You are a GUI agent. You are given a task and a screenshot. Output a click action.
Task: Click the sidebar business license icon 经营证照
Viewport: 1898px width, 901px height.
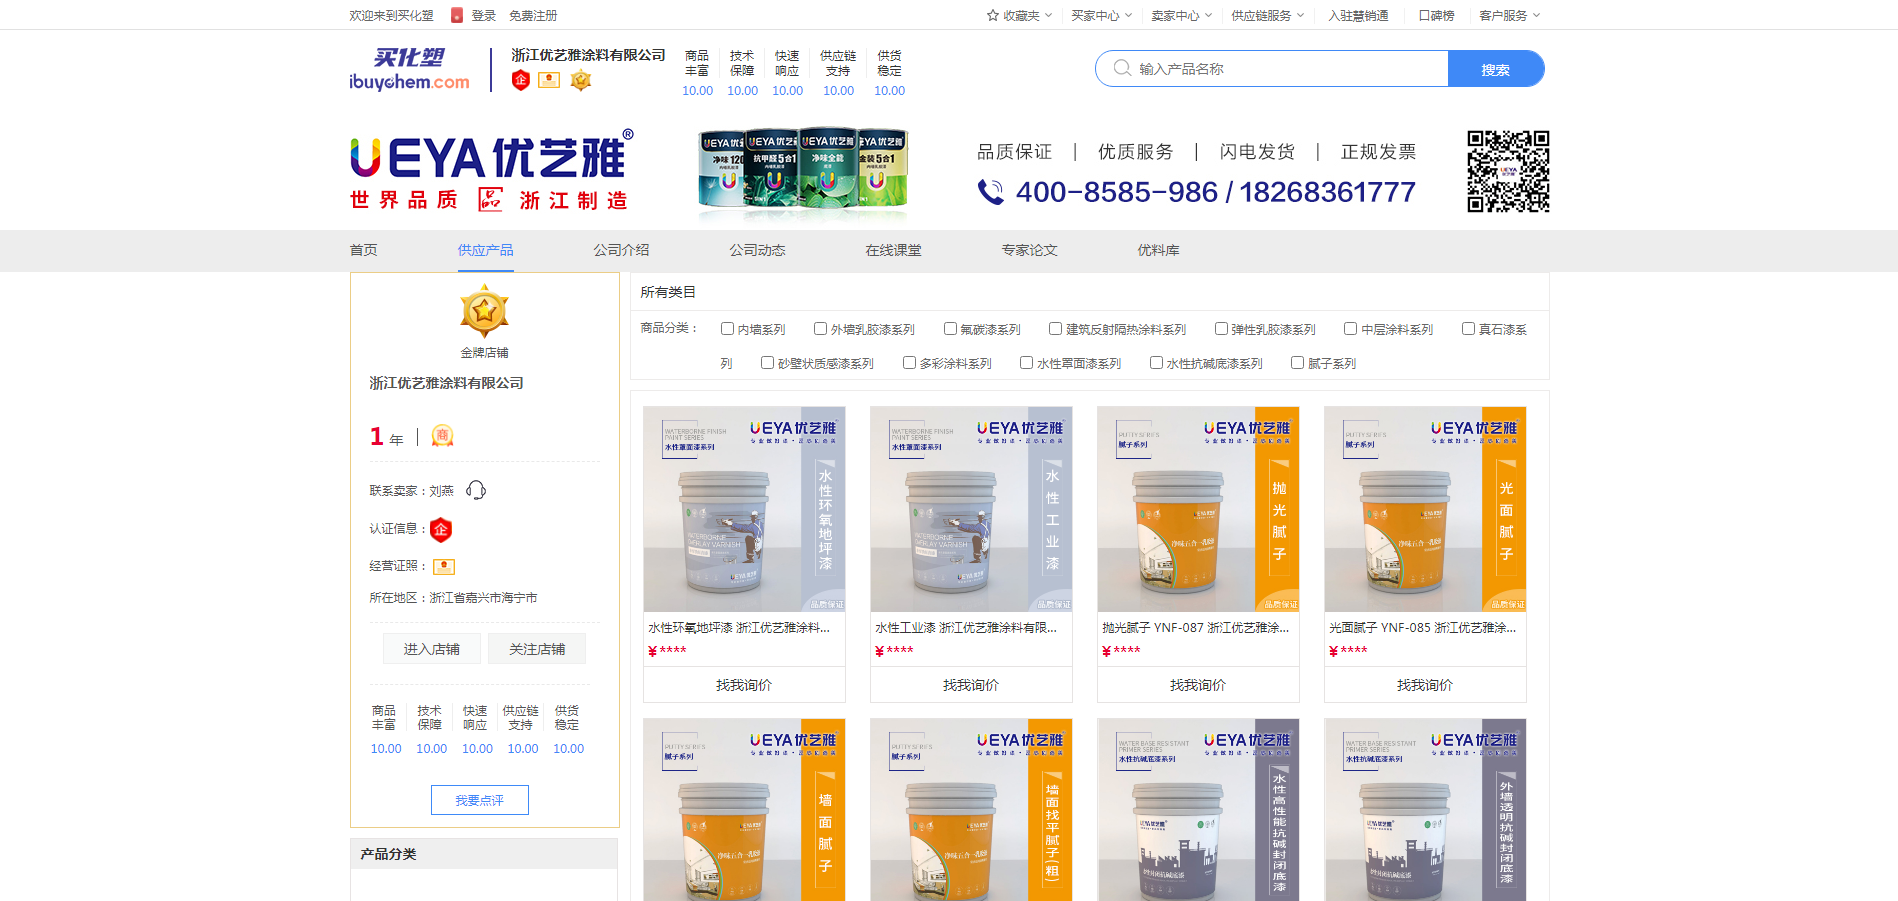444,567
